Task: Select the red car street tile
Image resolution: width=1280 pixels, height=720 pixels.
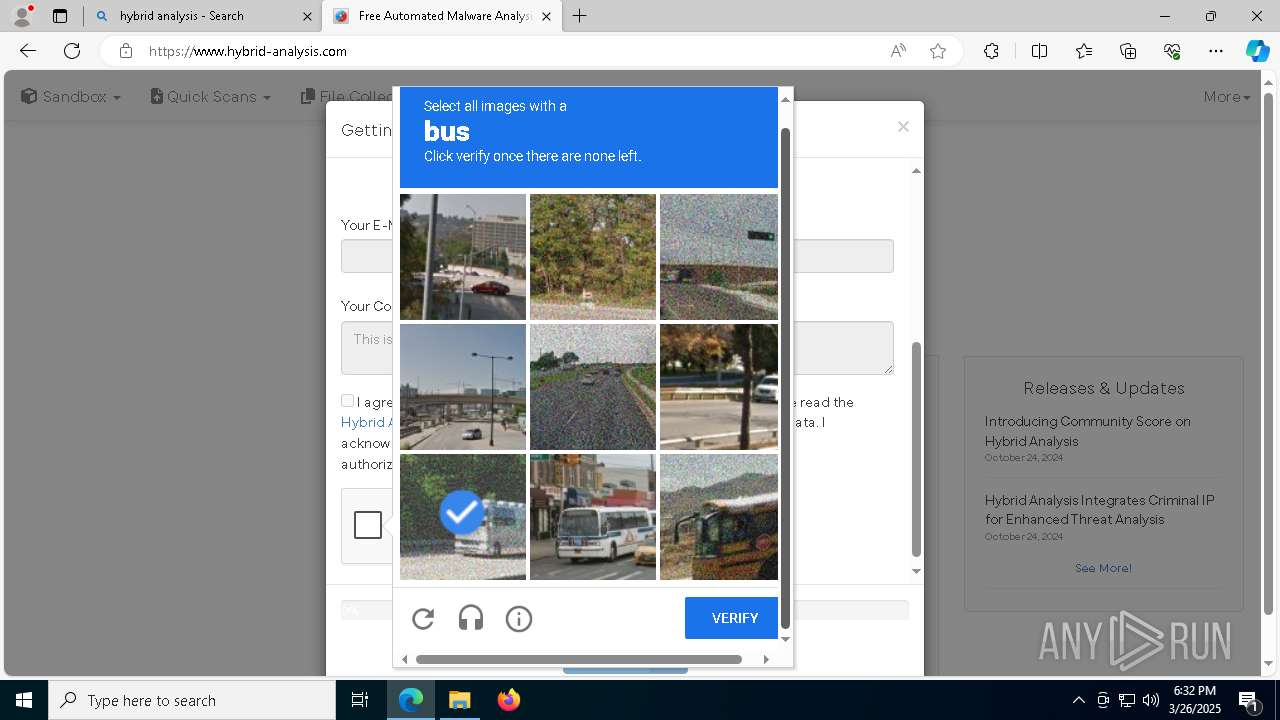Action: (463, 257)
